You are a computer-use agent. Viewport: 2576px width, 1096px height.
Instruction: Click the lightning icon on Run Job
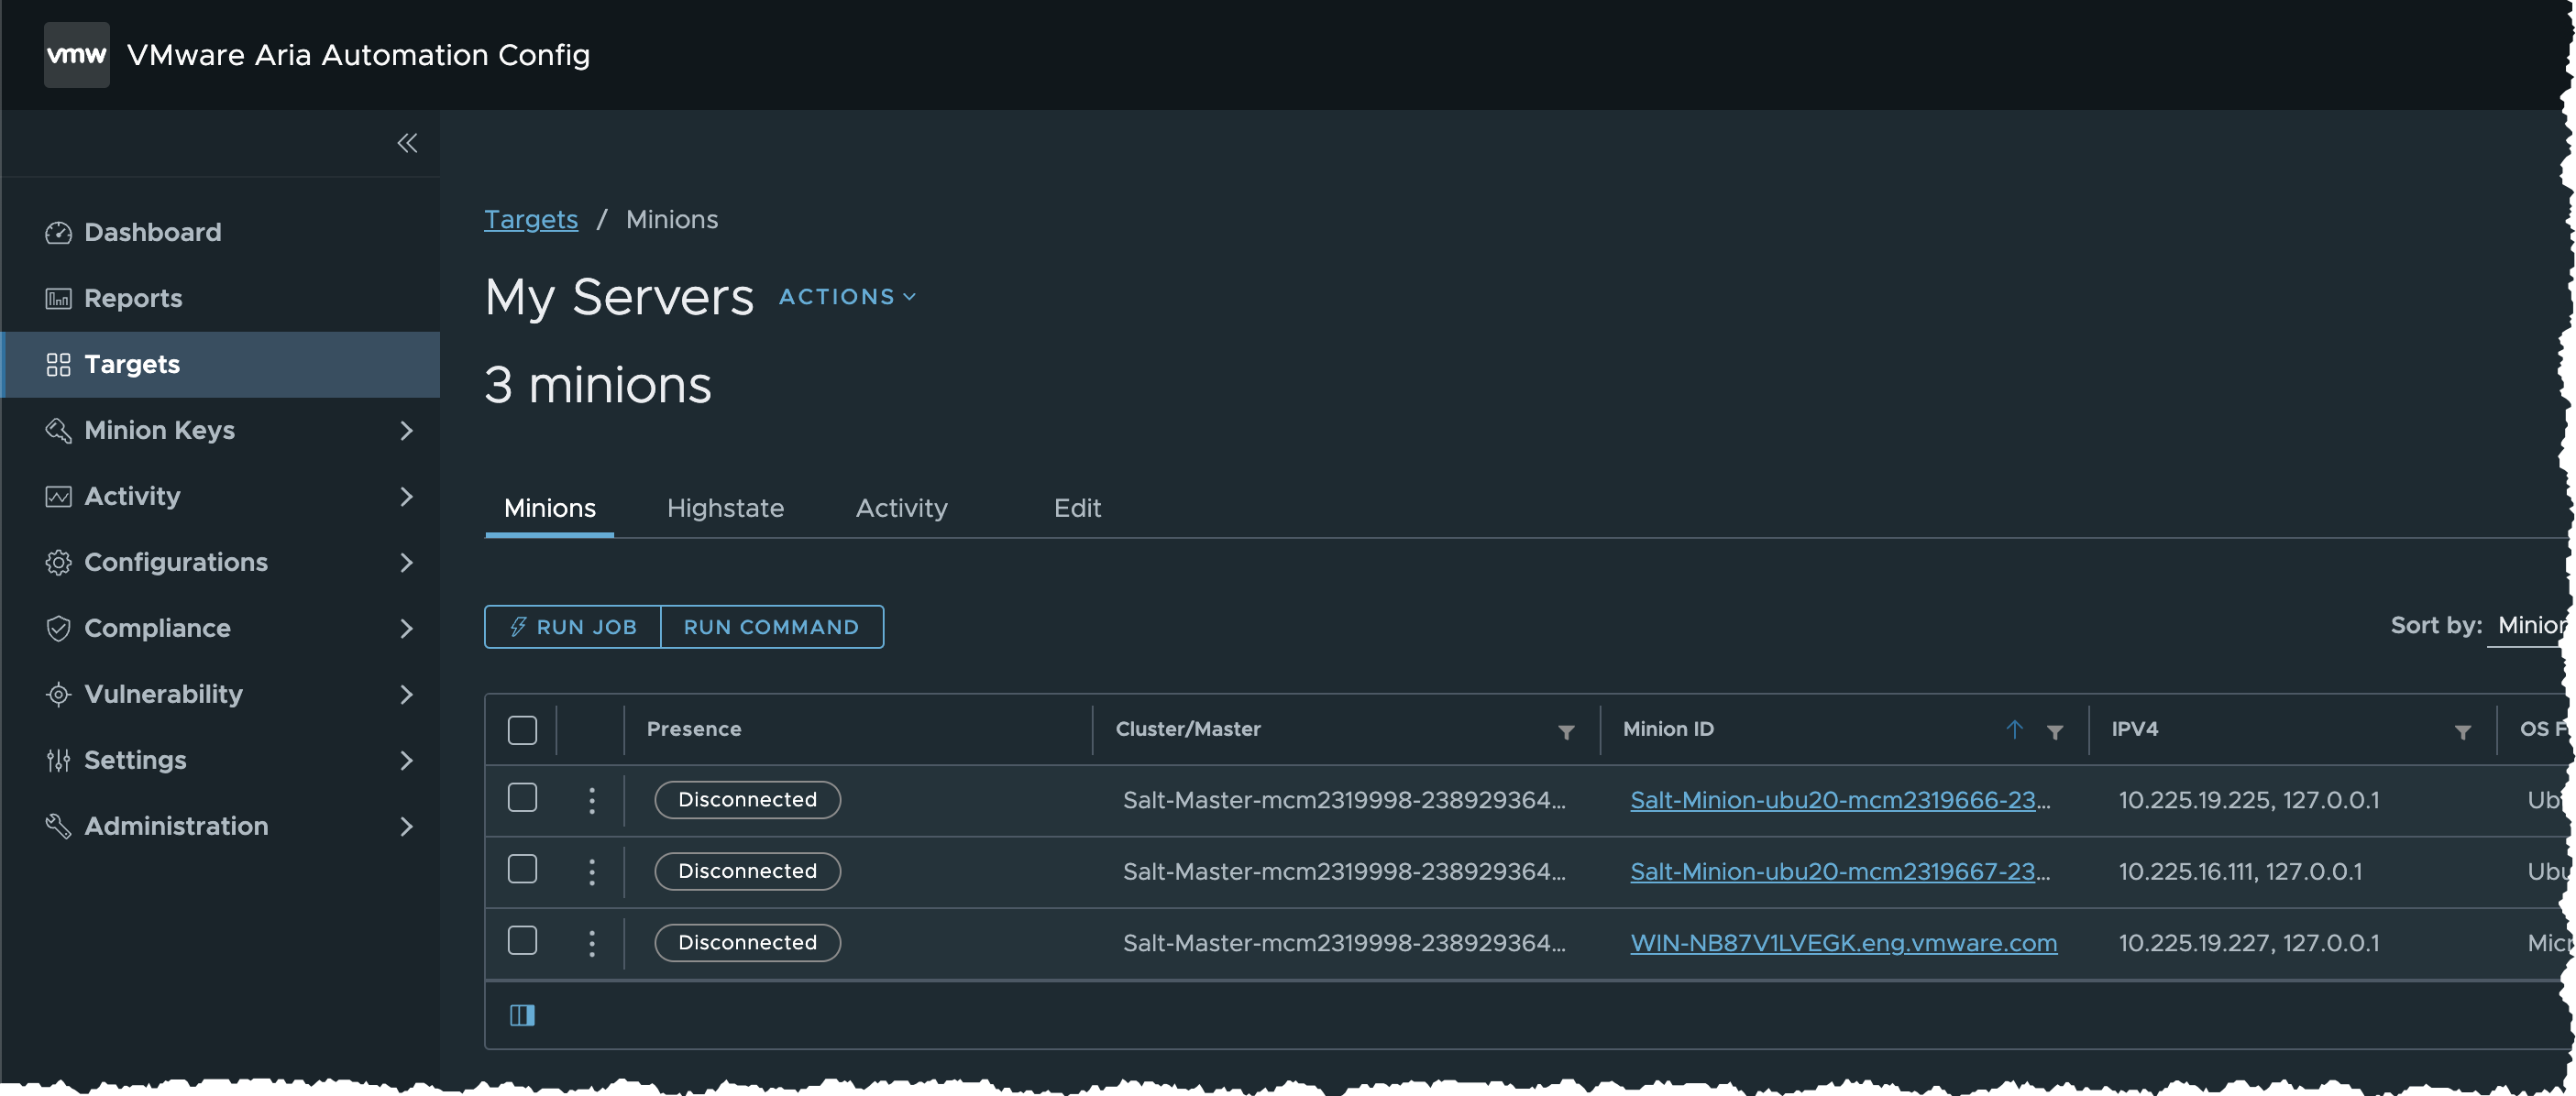518,627
